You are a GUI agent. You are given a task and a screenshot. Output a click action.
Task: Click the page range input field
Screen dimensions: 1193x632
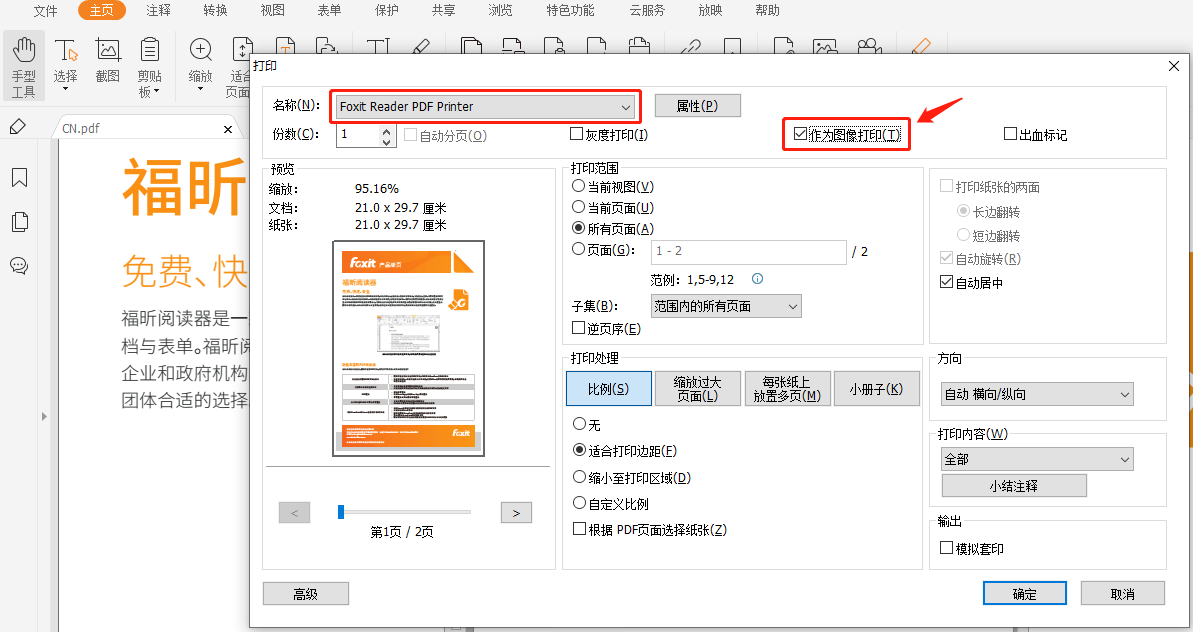tap(747, 251)
